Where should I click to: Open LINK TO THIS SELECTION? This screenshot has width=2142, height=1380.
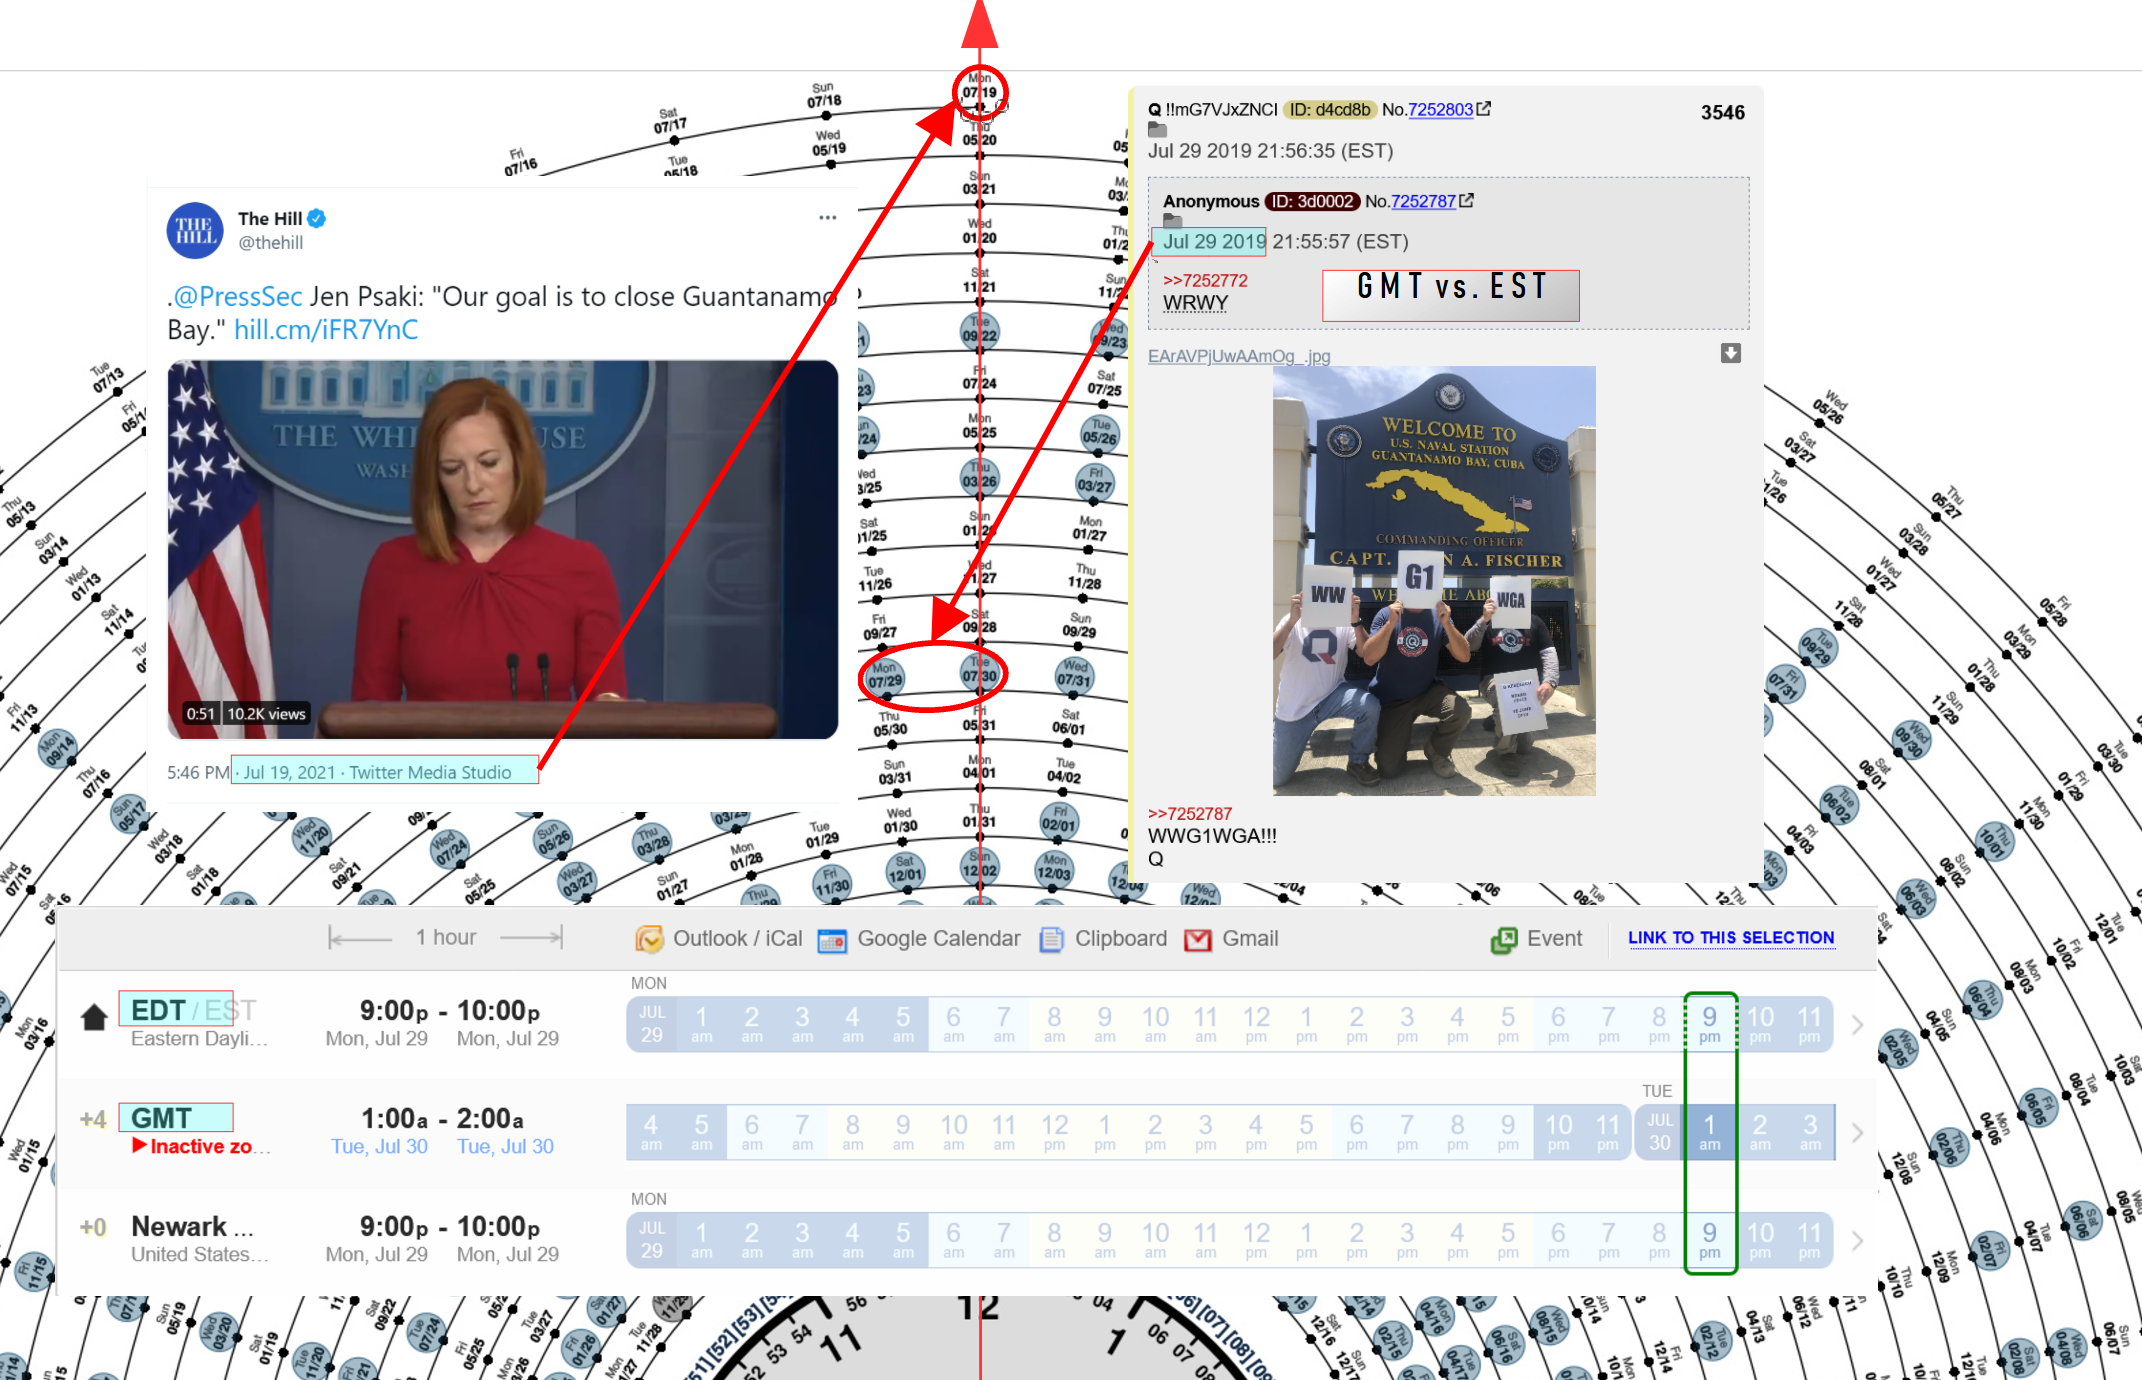point(1731,937)
